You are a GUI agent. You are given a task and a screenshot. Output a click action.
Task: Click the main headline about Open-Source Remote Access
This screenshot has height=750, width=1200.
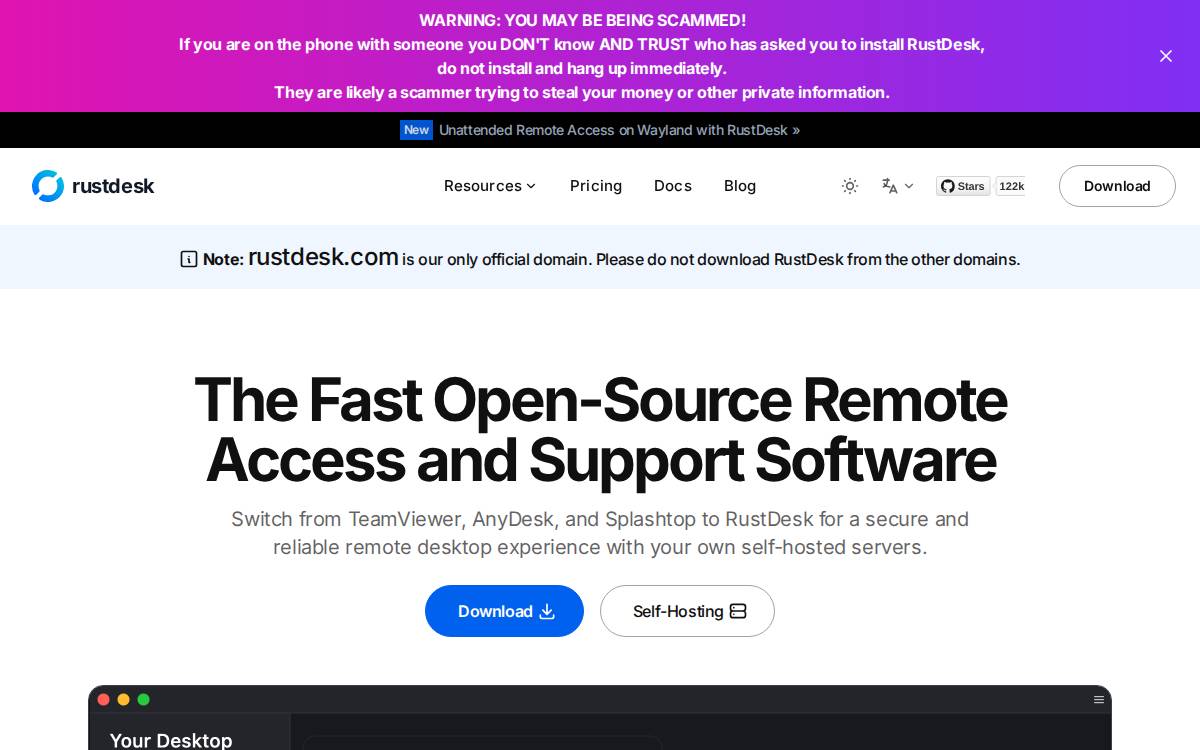coord(600,430)
